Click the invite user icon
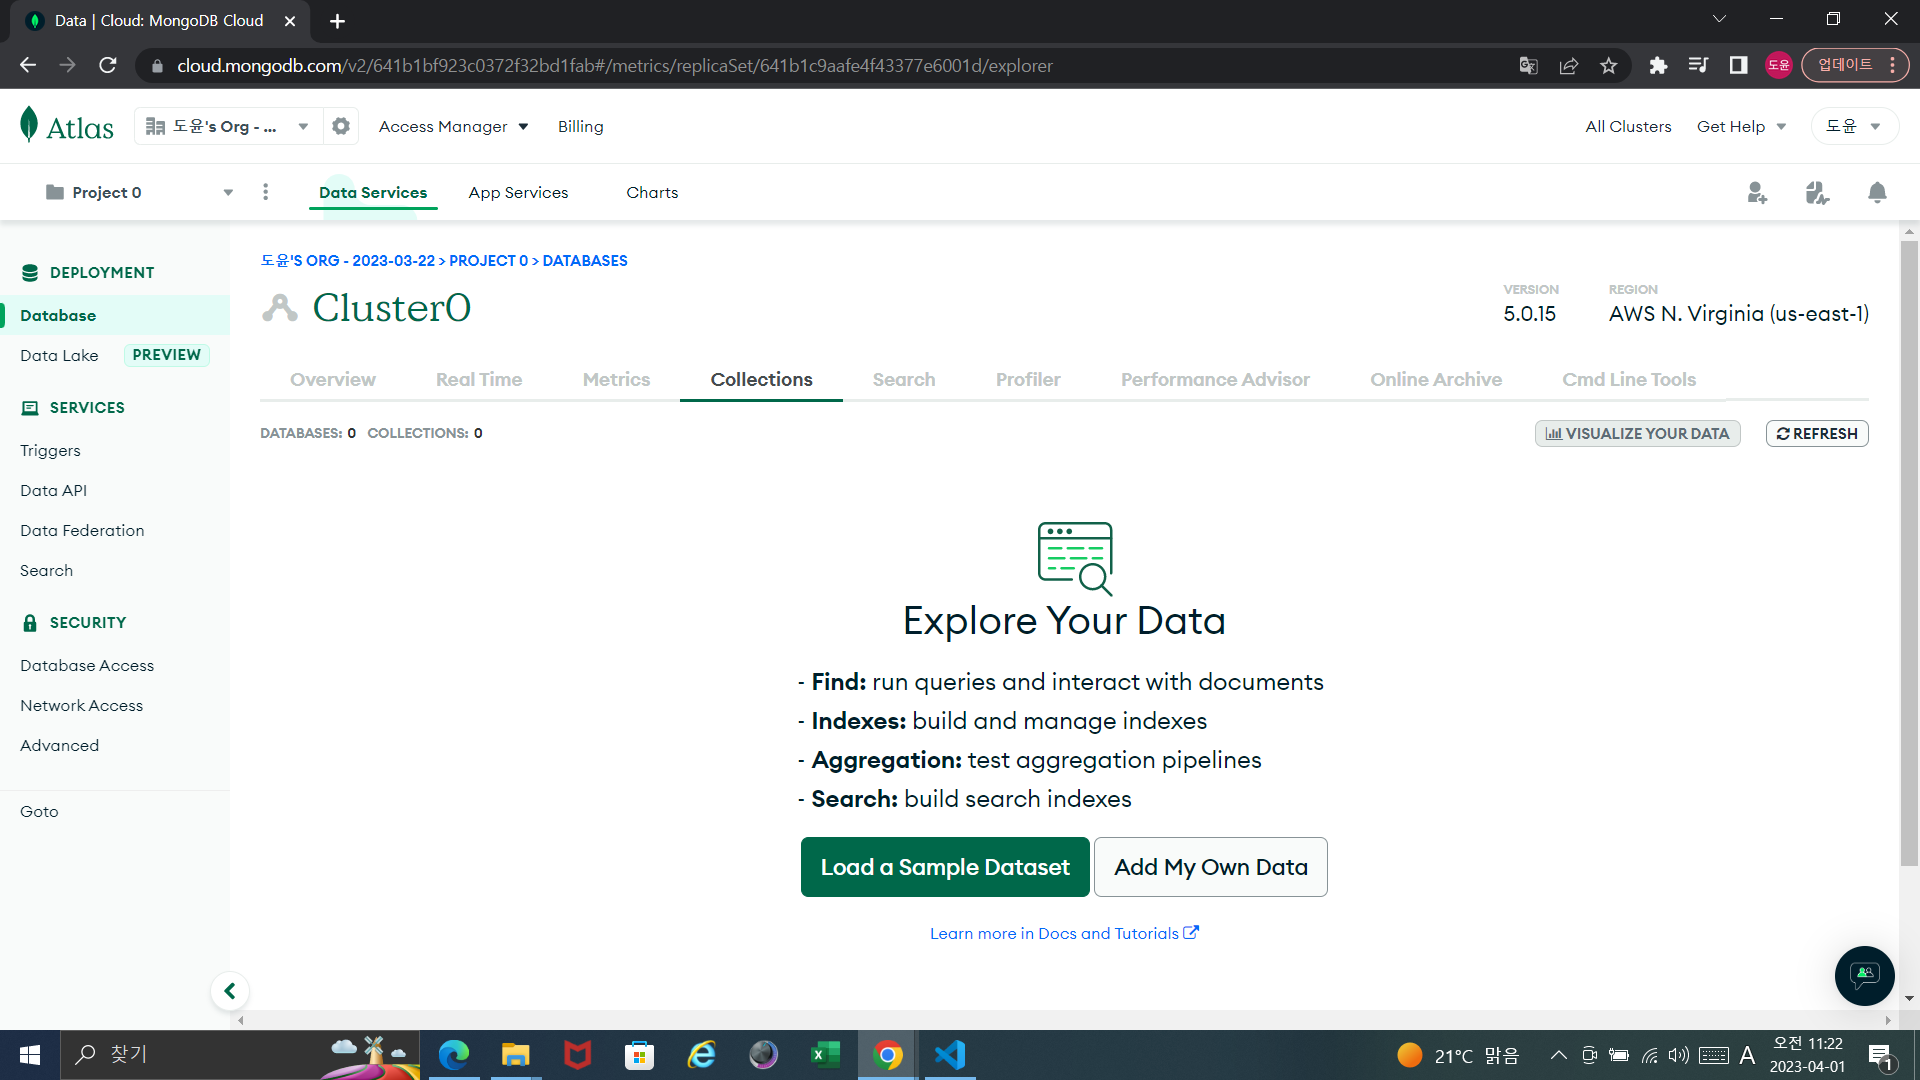Screen dimensions: 1920x1080 coord(1757,193)
